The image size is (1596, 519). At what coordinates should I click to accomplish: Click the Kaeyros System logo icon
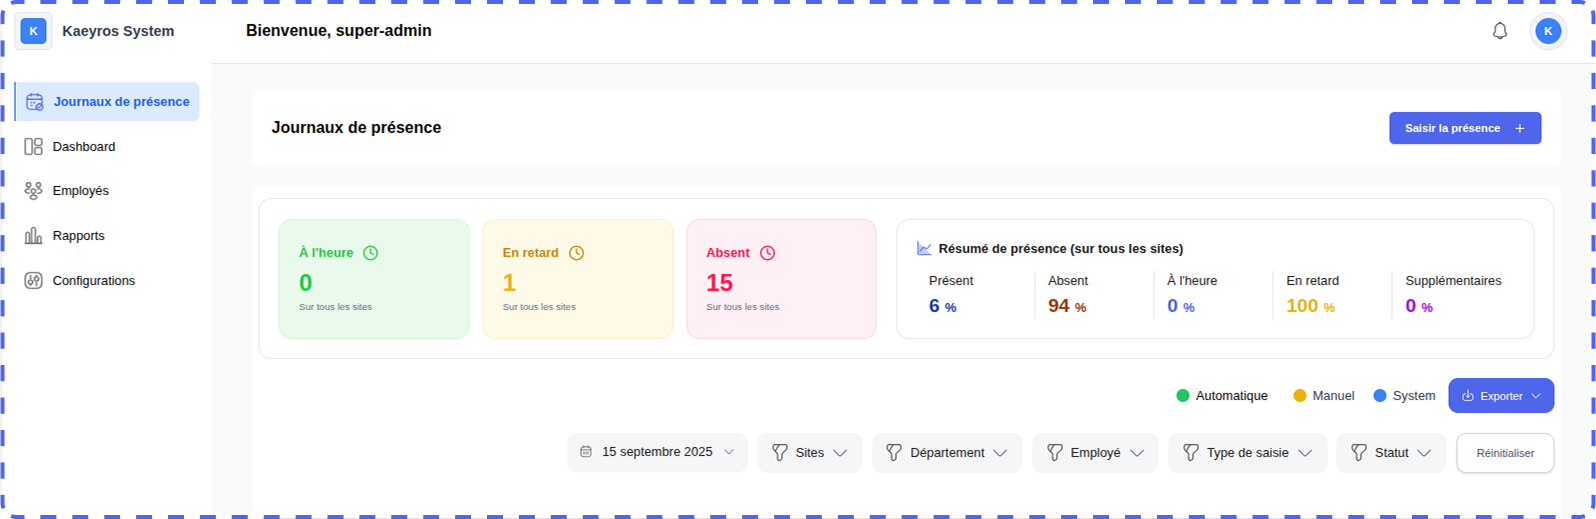pos(34,31)
